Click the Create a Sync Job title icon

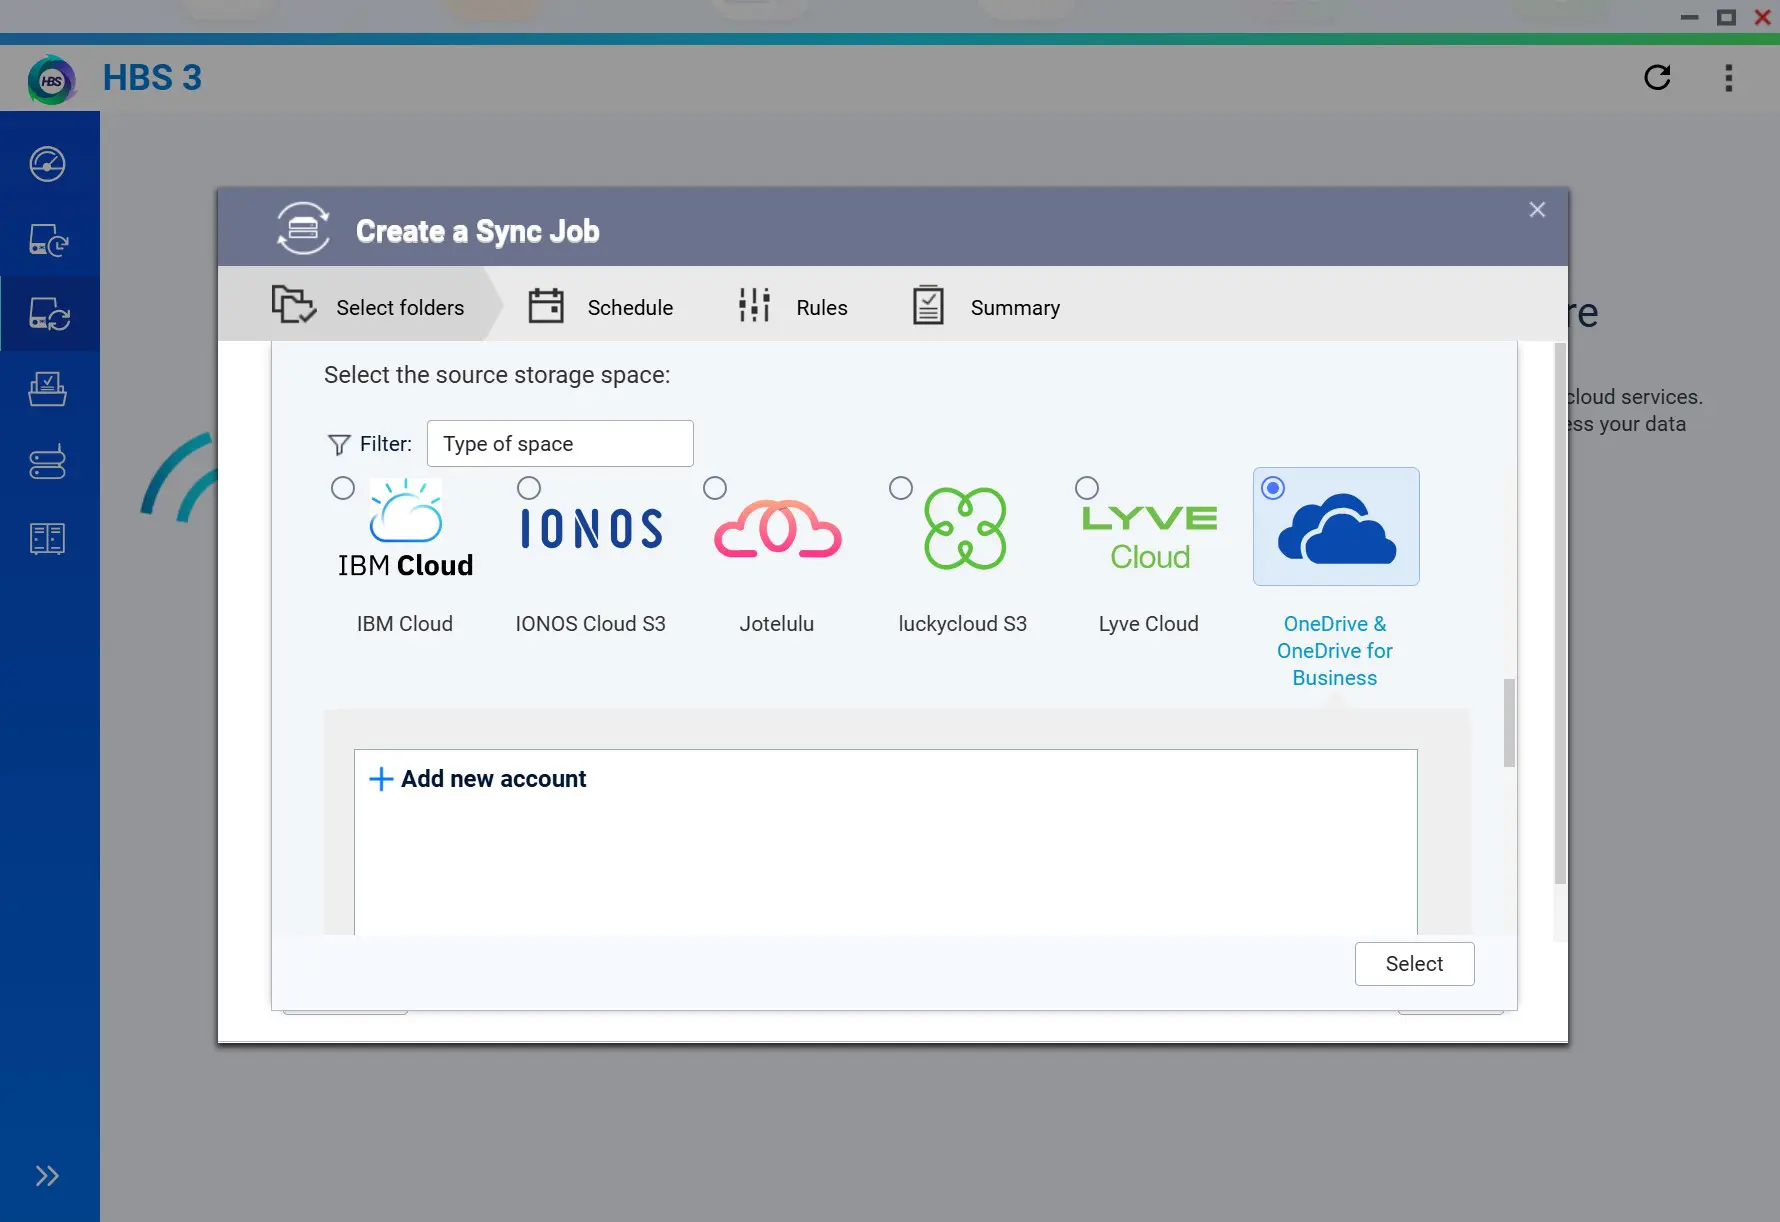click(303, 229)
